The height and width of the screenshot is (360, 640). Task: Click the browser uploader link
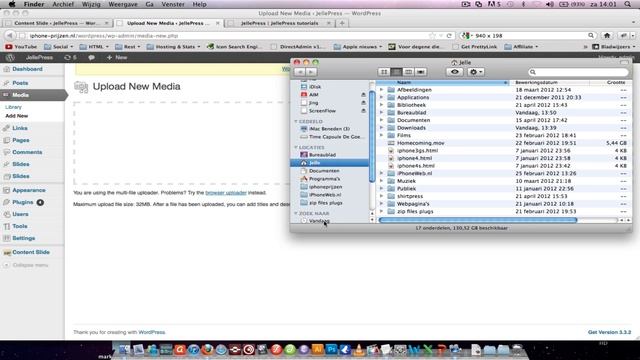point(226,193)
